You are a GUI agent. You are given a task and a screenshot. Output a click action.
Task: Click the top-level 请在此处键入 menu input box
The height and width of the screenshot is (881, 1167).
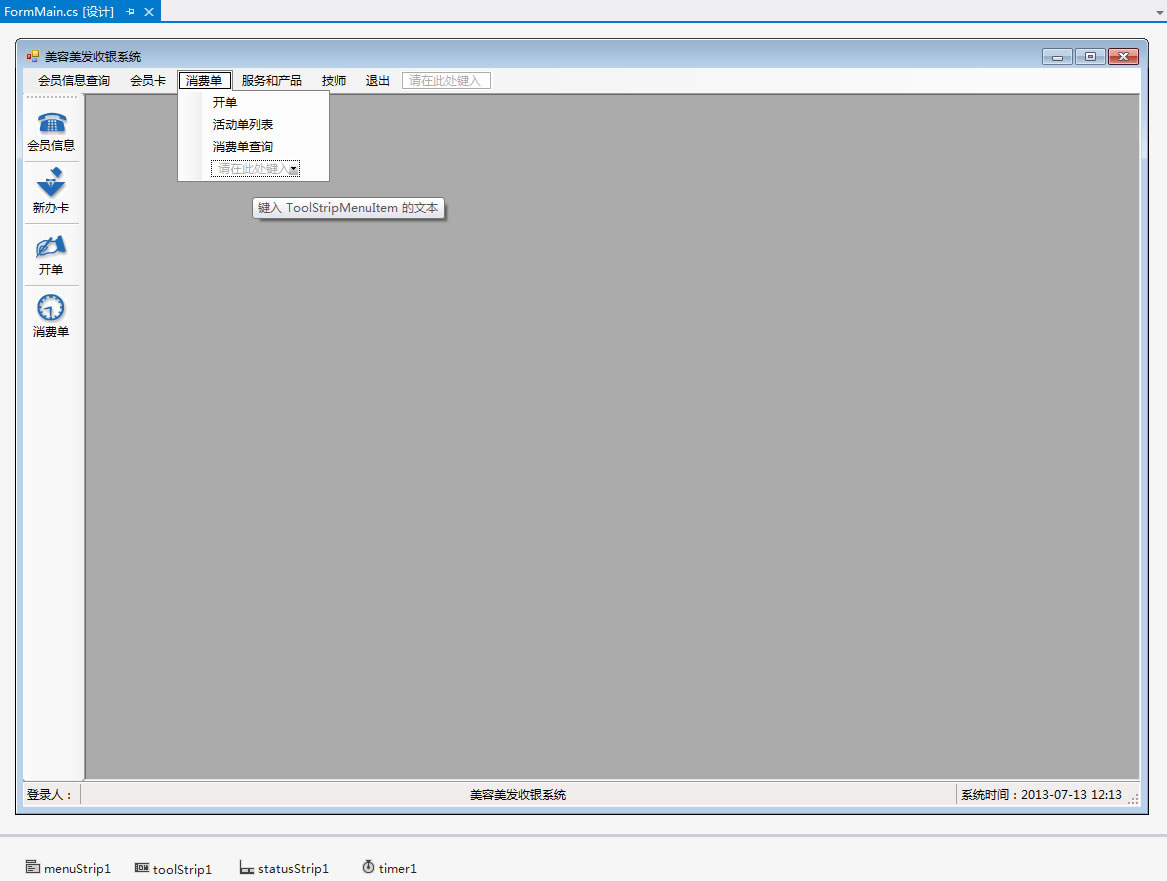coord(446,81)
